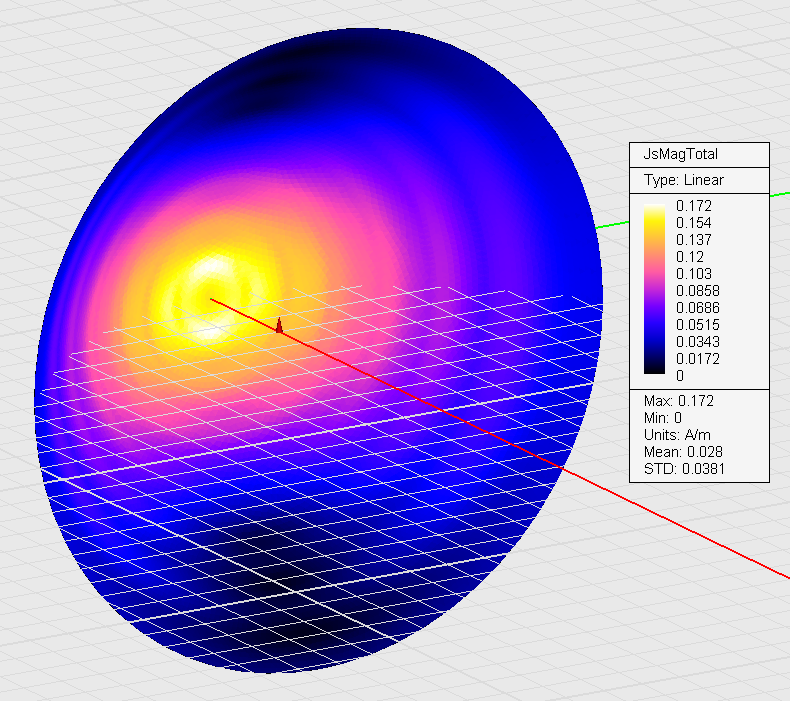790x701 pixels.
Task: Click the Max: 0.172 statistic
Action: pos(678,401)
